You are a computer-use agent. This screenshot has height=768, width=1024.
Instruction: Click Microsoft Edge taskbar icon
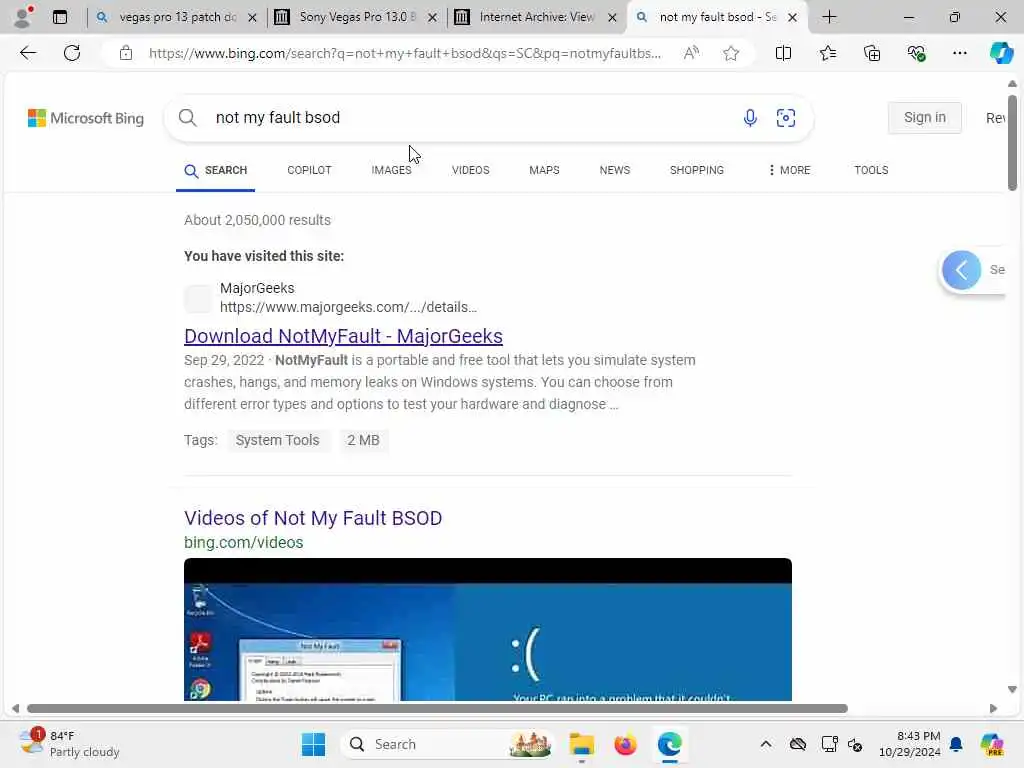pyautogui.click(x=669, y=744)
